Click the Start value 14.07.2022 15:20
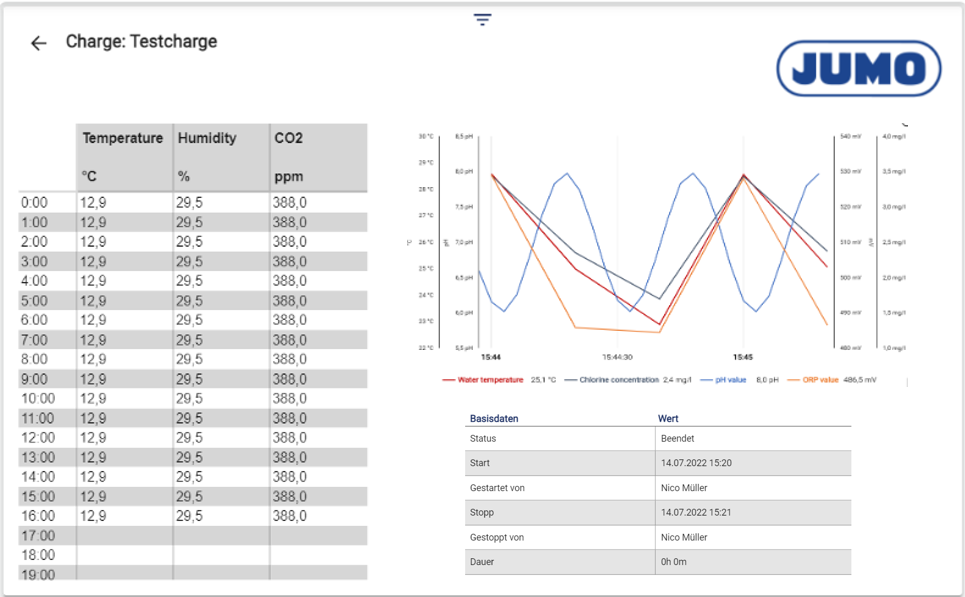Image resolution: width=965 pixels, height=597 pixels. pyautogui.click(x=699, y=464)
